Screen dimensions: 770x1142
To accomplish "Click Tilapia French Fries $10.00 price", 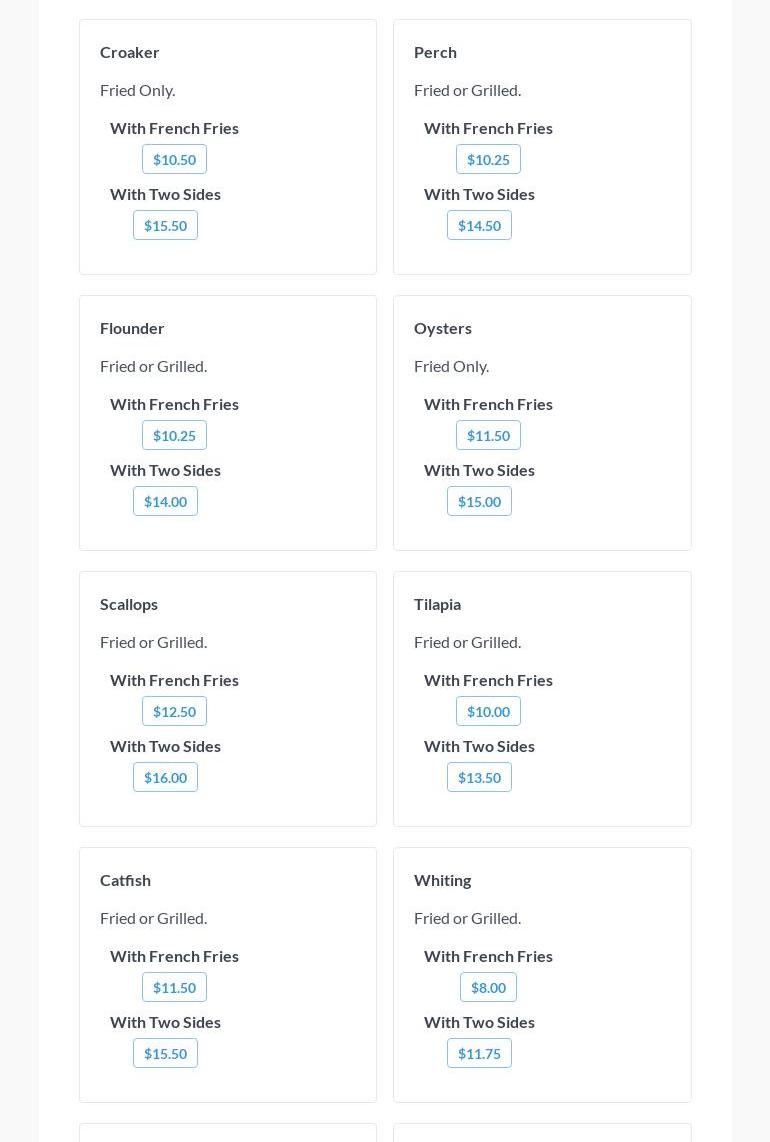I will [488, 711].
